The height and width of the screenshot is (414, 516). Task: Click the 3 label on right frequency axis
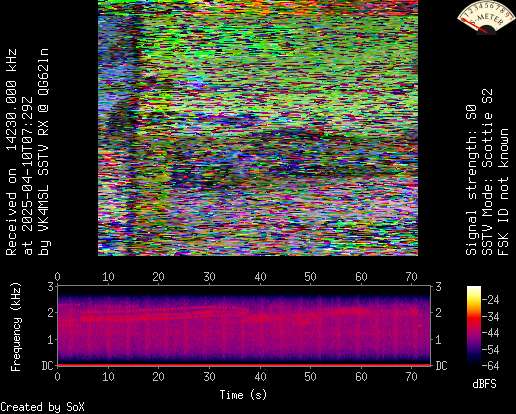[438, 286]
